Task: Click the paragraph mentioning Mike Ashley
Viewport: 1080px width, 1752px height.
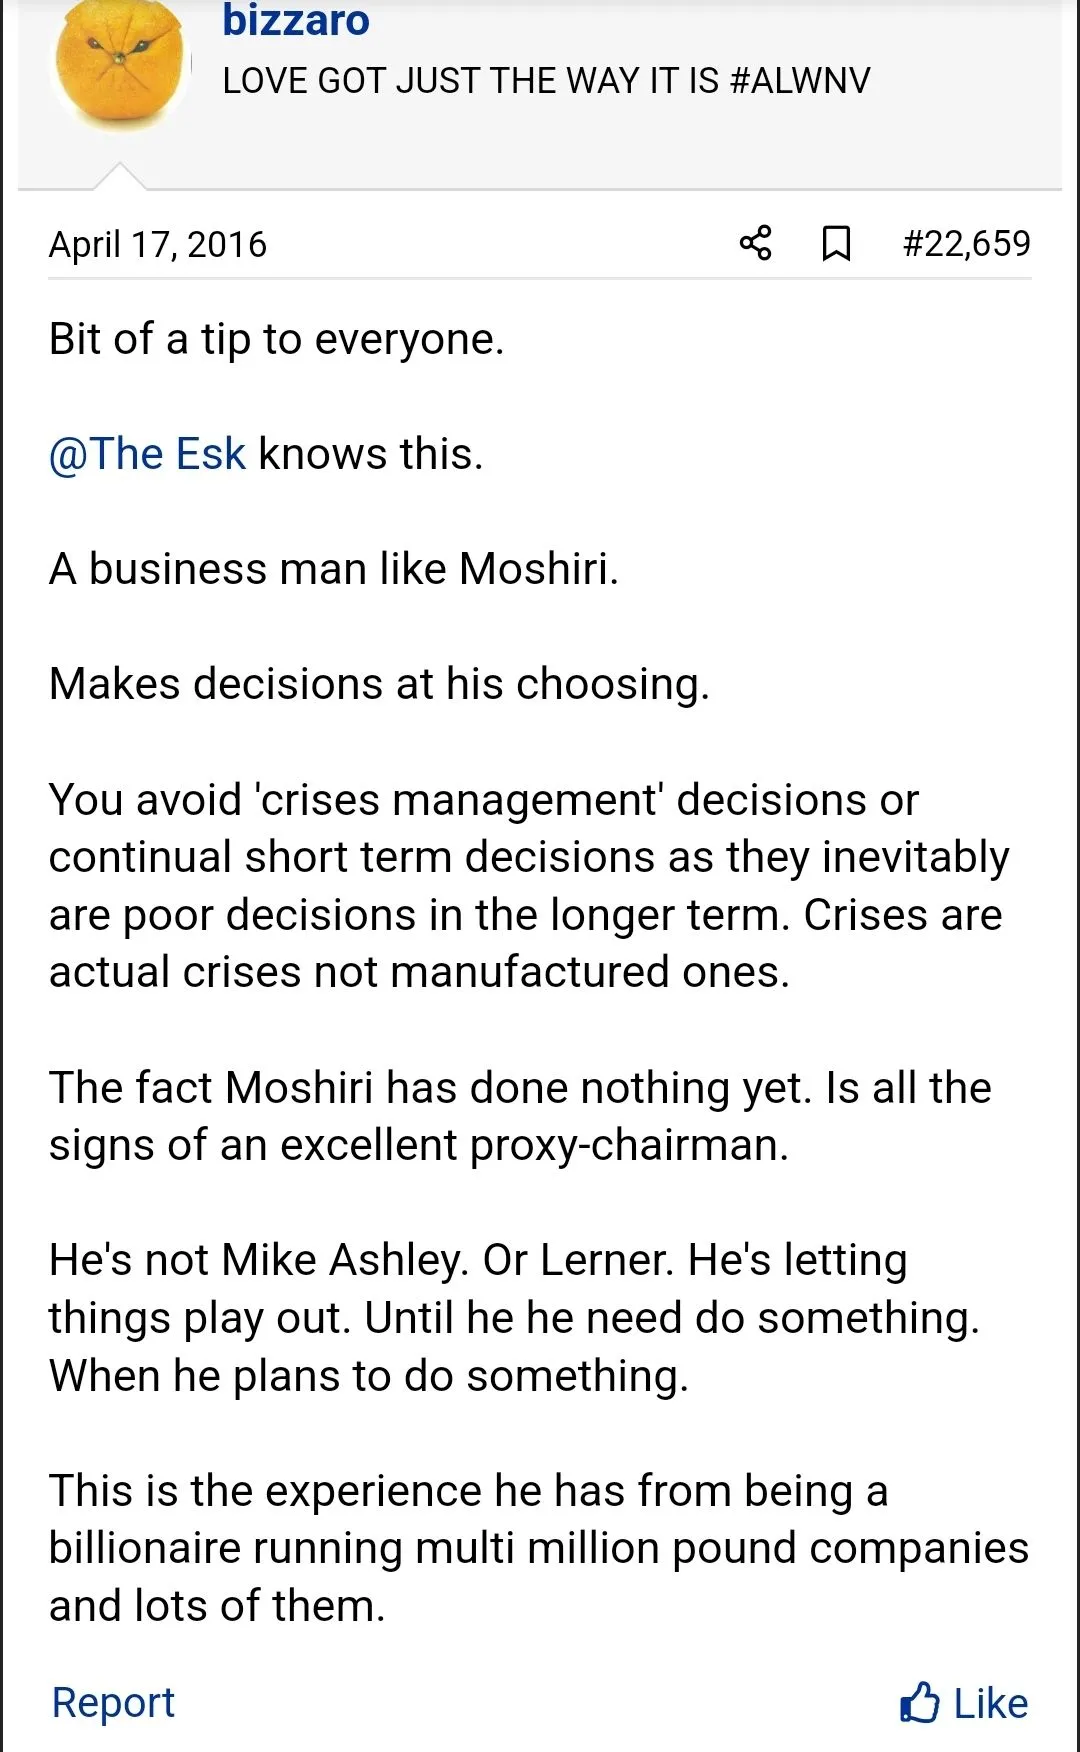Action: (514, 1318)
